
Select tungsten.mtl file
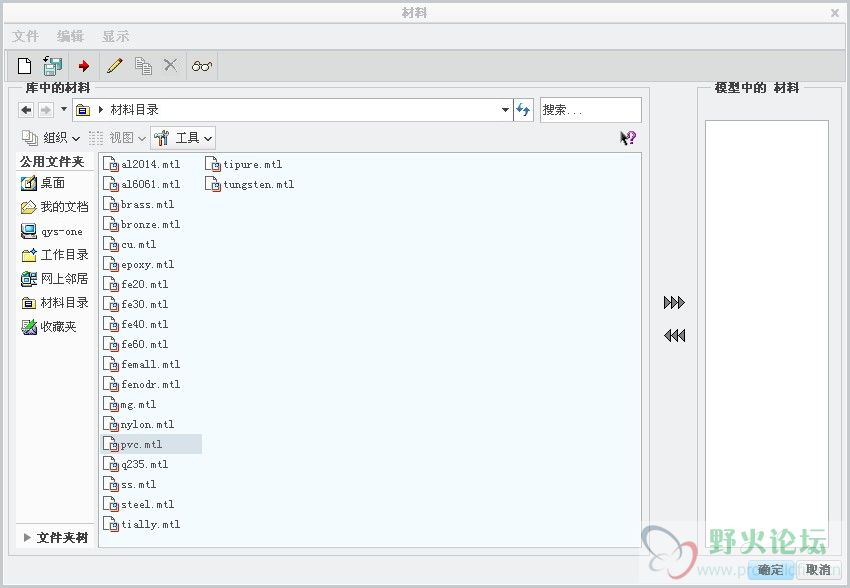coord(249,184)
